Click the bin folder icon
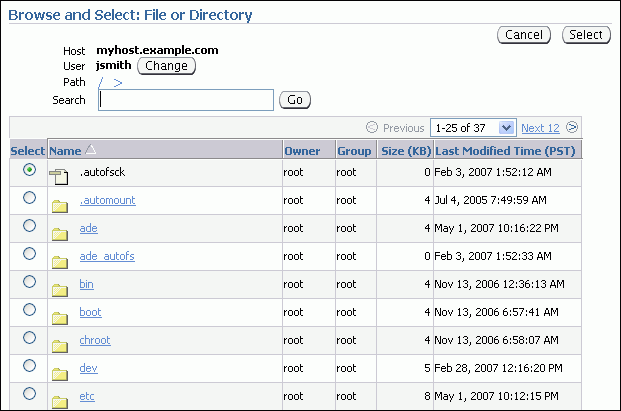Screen dimensions: 621x411 [x=60, y=288]
